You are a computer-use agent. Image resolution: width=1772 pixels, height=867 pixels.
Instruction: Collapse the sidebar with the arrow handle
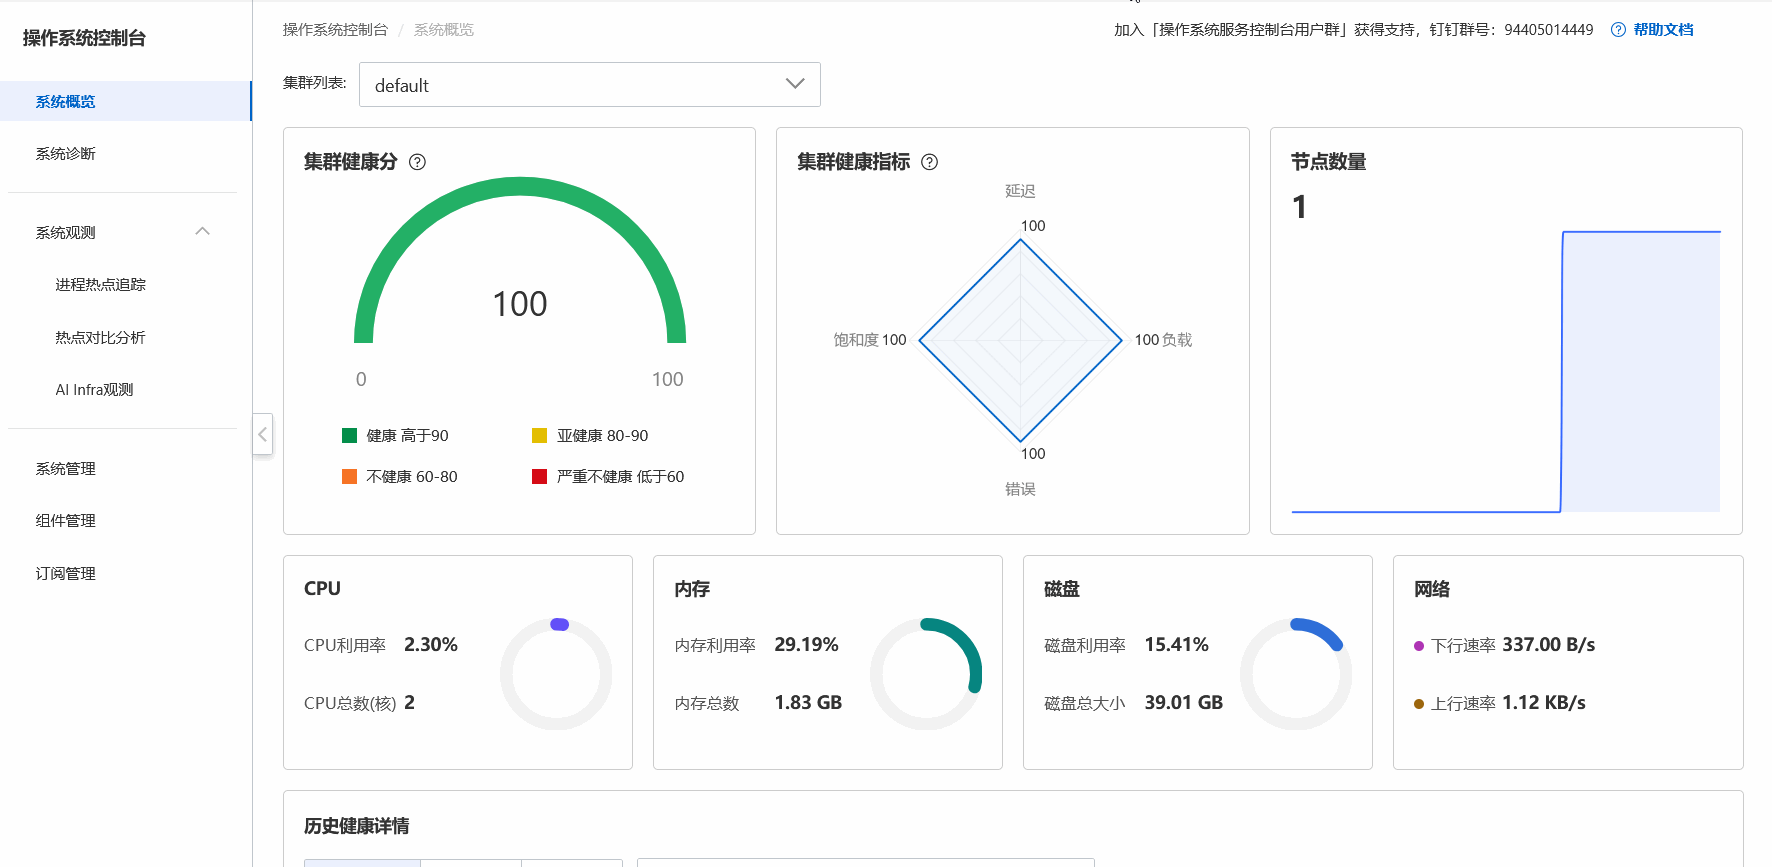(263, 434)
